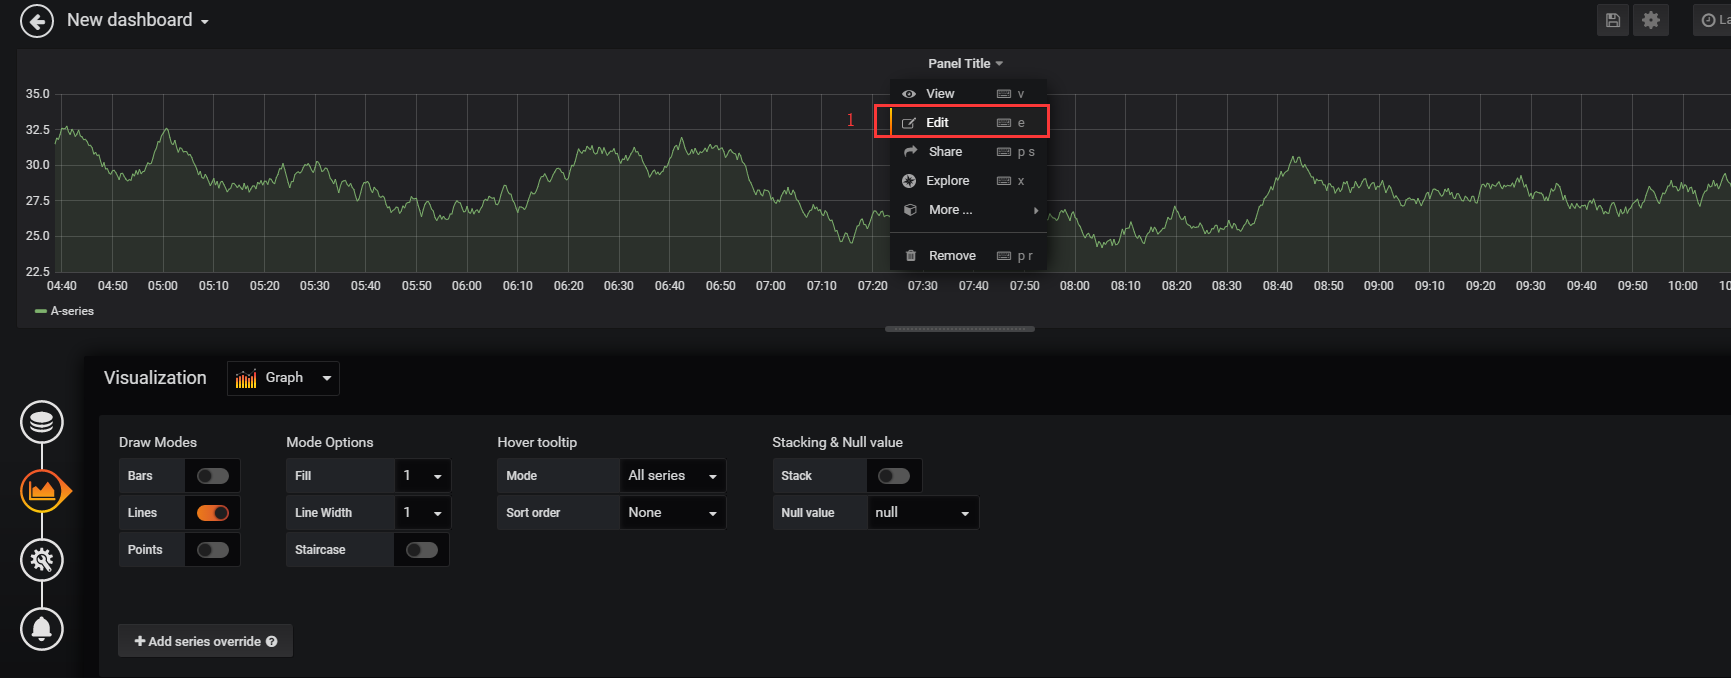Enable the Bars draw mode toggle
Screen dimensions: 1731x678
coord(213,476)
